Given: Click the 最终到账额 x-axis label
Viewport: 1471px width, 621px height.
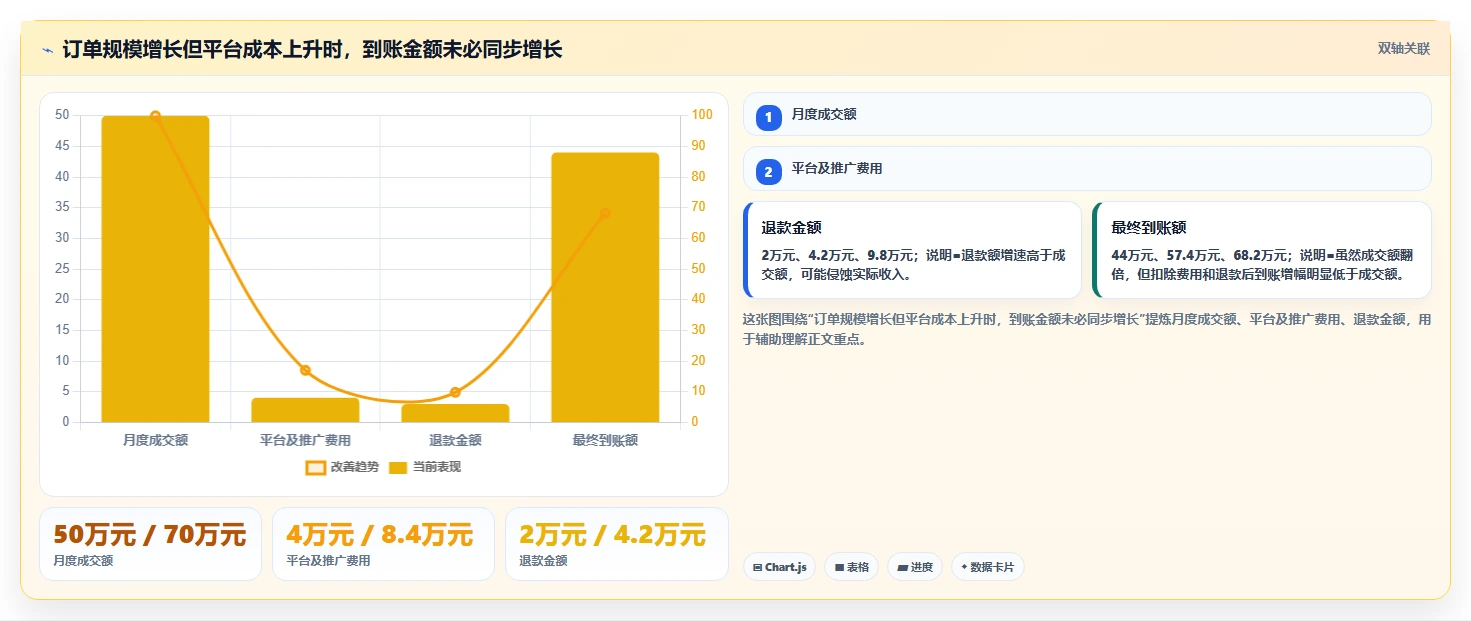Looking at the screenshot, I should click(x=605, y=440).
